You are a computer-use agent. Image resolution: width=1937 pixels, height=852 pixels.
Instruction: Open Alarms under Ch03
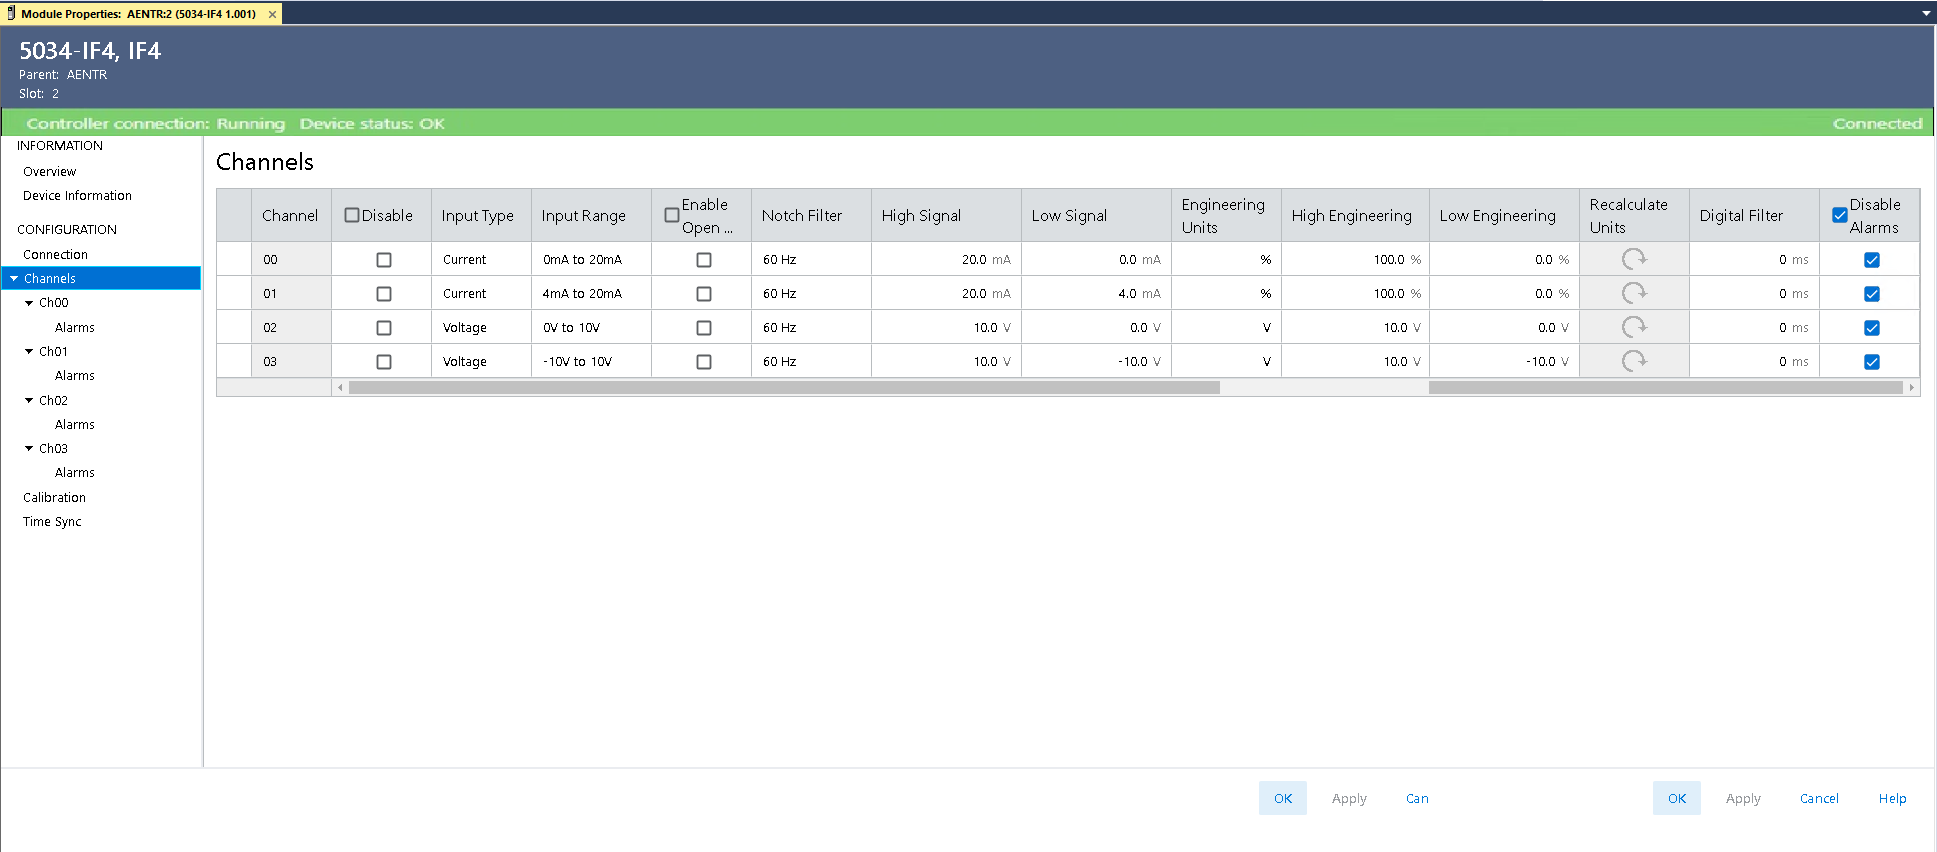[x=75, y=473]
